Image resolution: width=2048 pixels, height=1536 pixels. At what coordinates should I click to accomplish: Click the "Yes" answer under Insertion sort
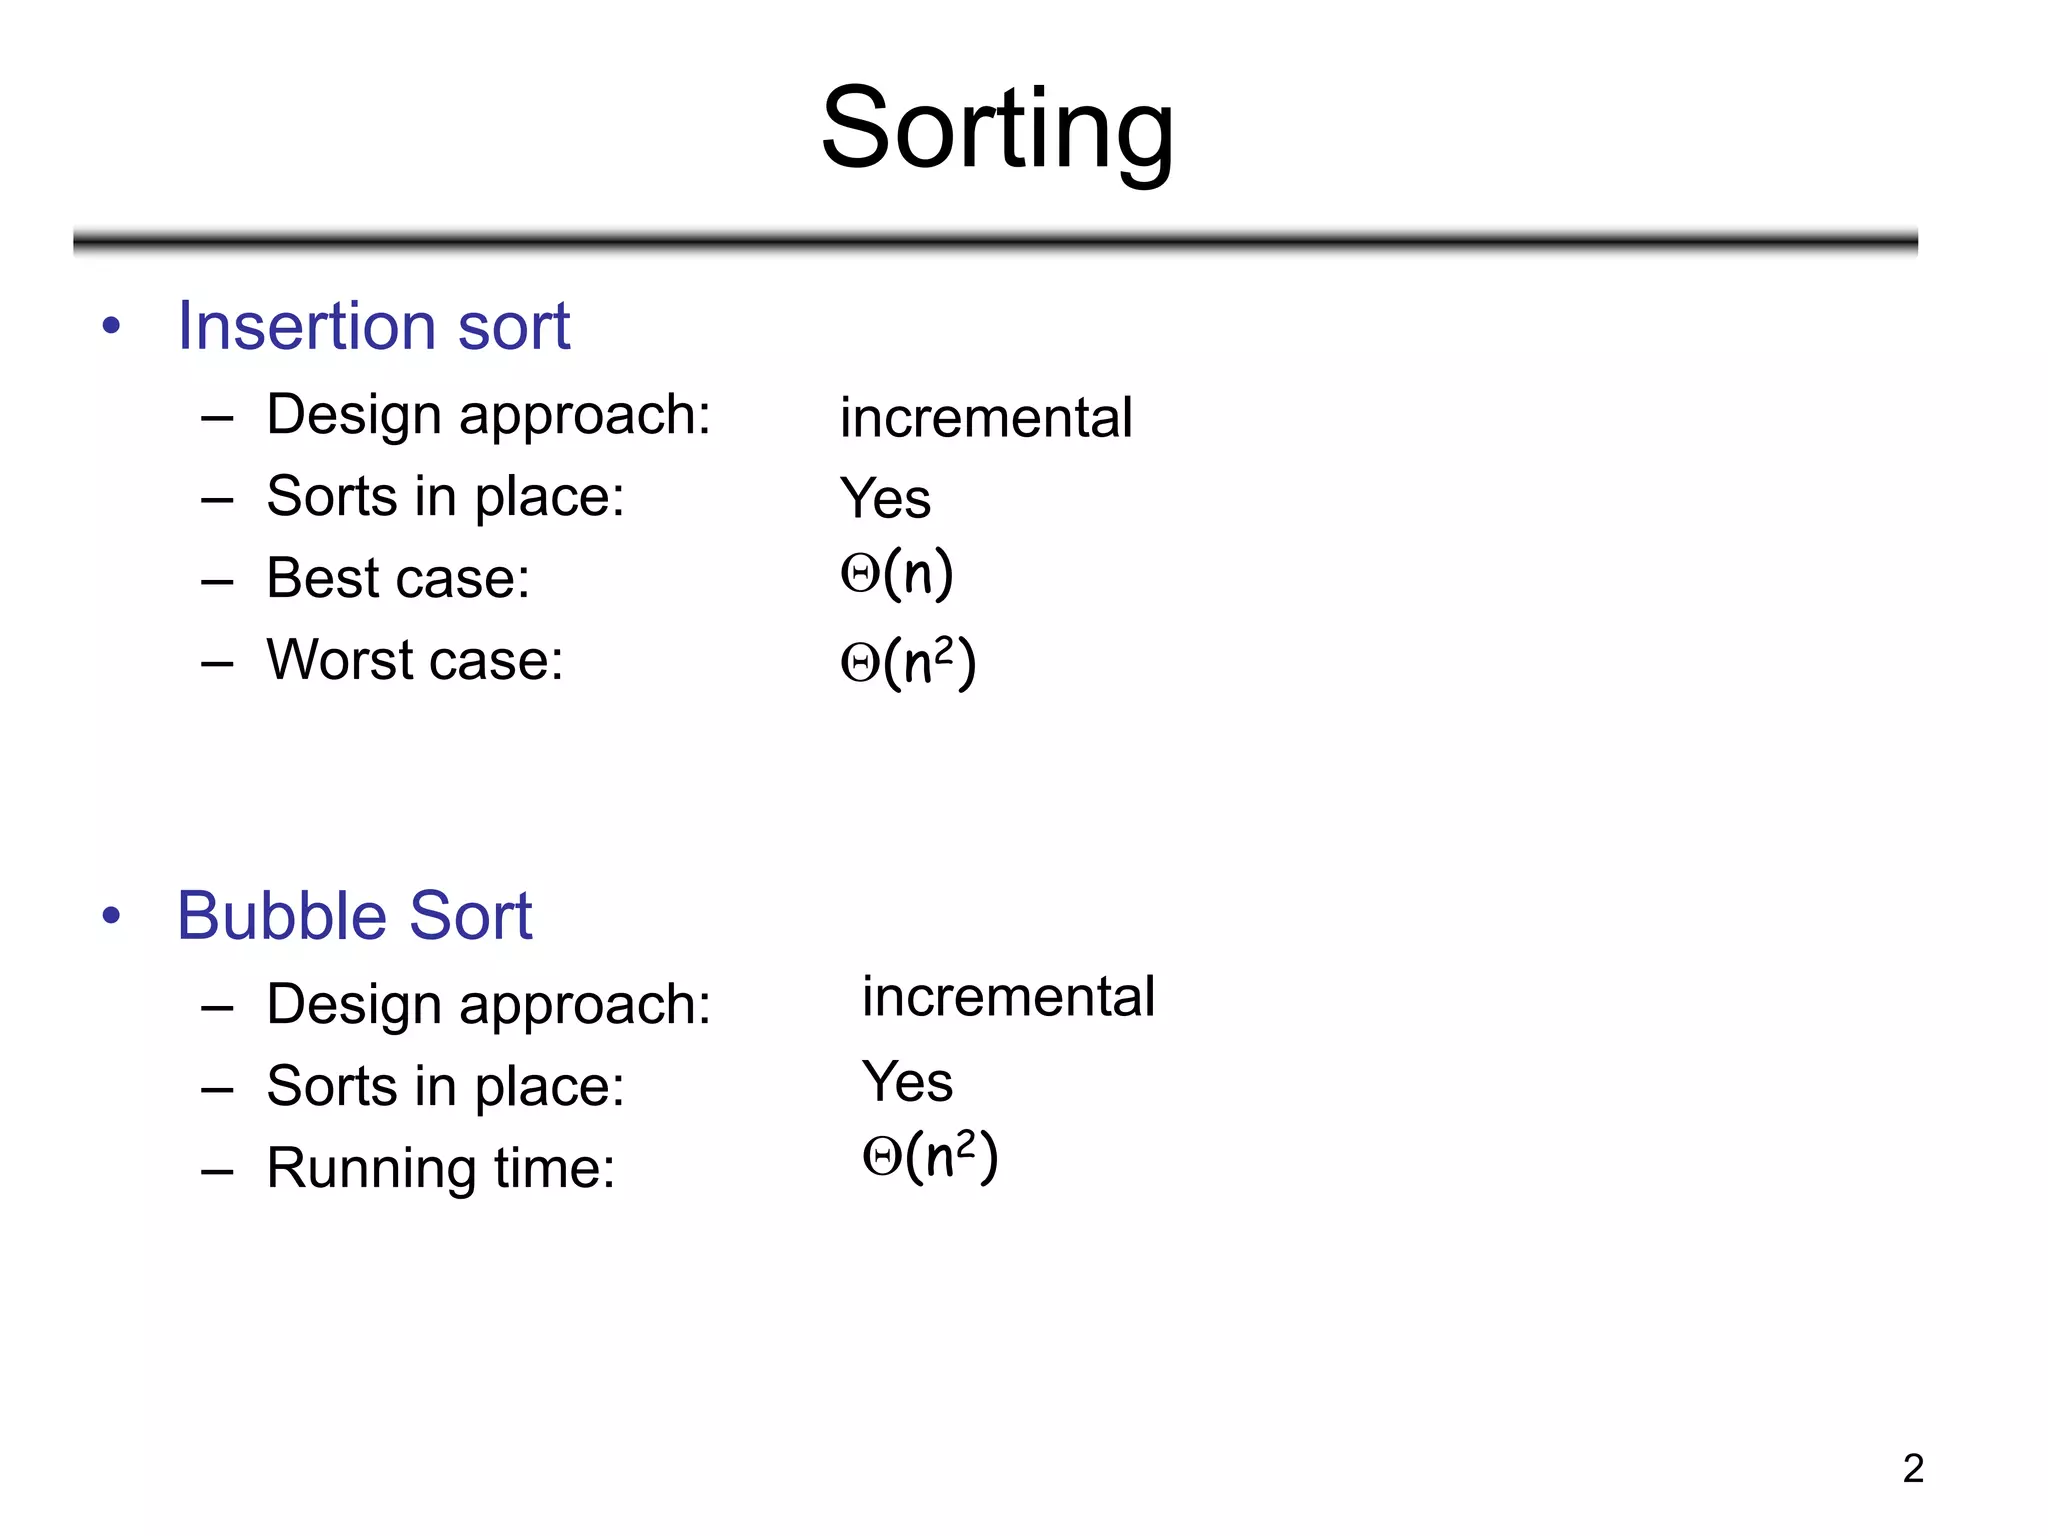(x=885, y=498)
